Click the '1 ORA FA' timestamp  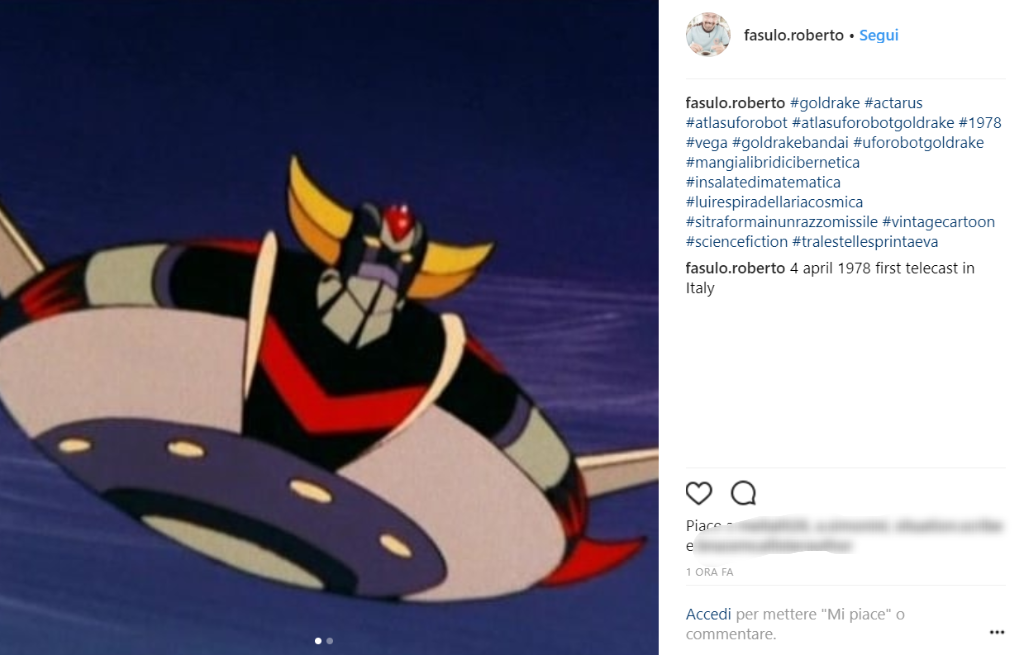click(x=709, y=572)
